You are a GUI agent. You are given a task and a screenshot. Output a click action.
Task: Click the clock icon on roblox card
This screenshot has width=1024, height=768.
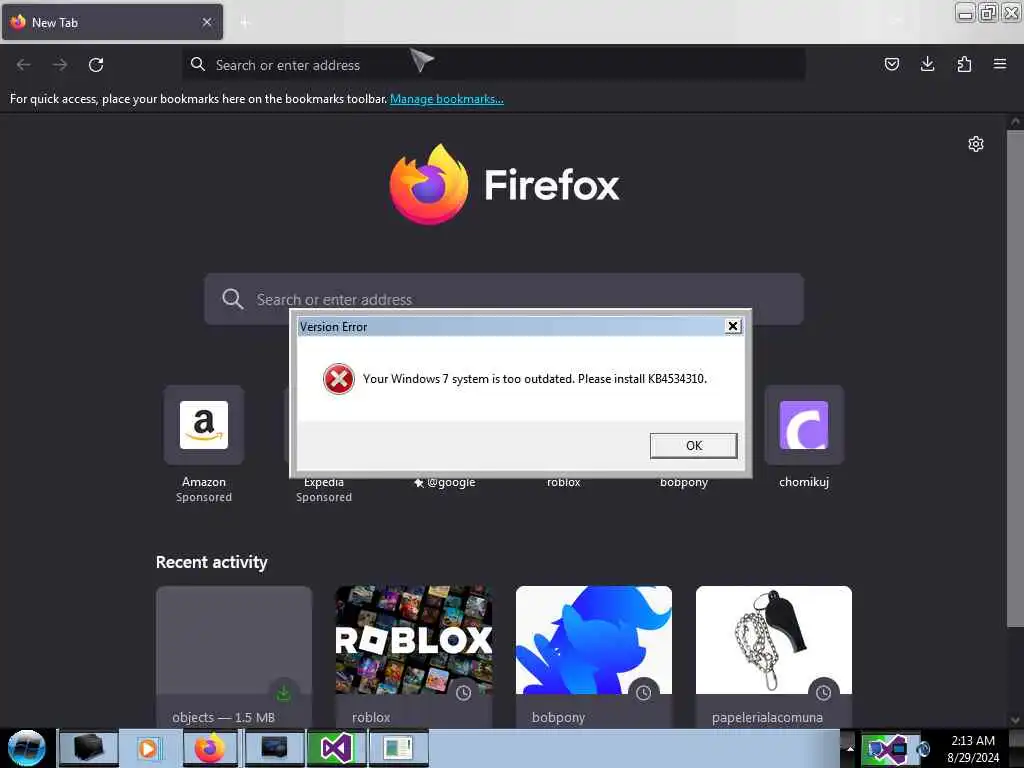464,693
